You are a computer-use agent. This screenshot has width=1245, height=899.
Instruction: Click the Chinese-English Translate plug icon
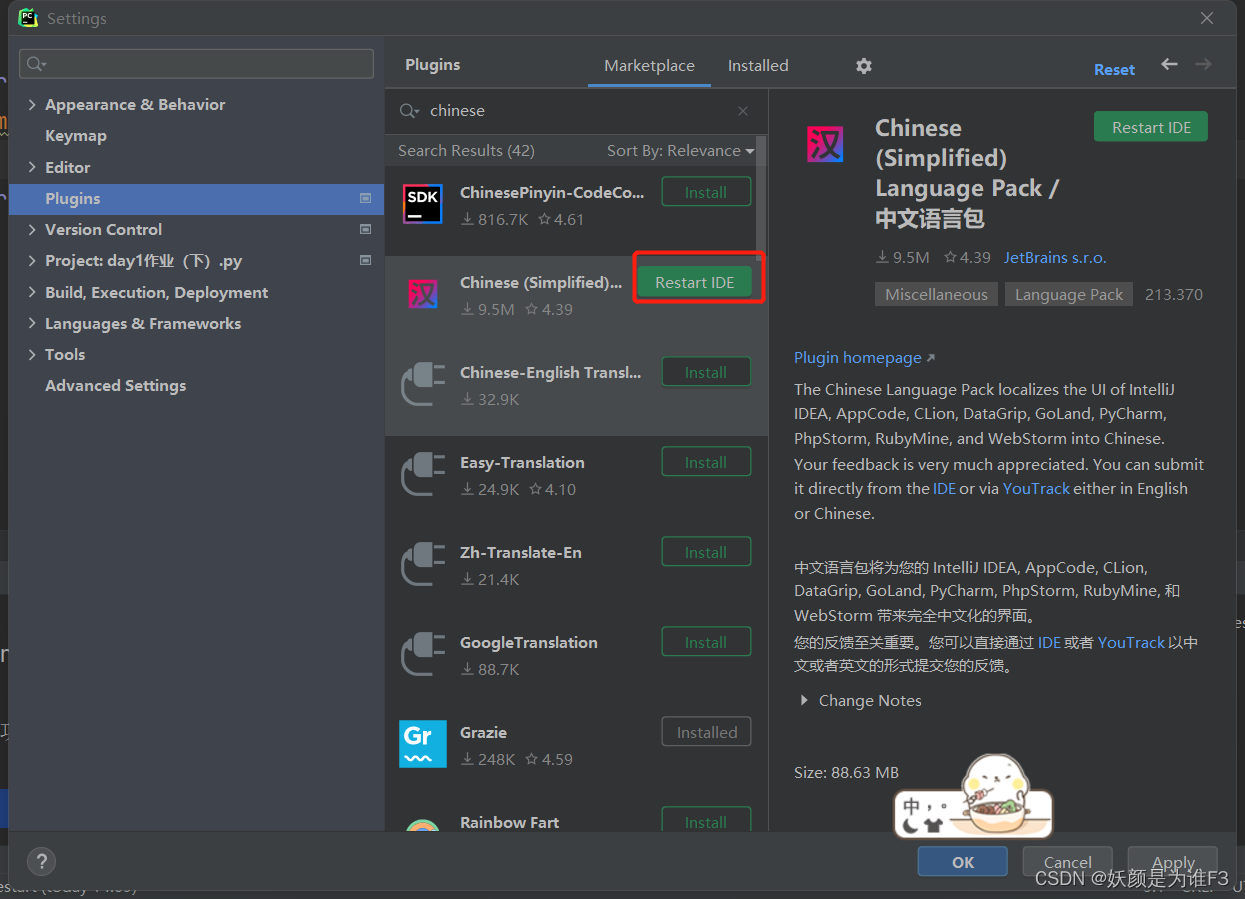point(423,384)
